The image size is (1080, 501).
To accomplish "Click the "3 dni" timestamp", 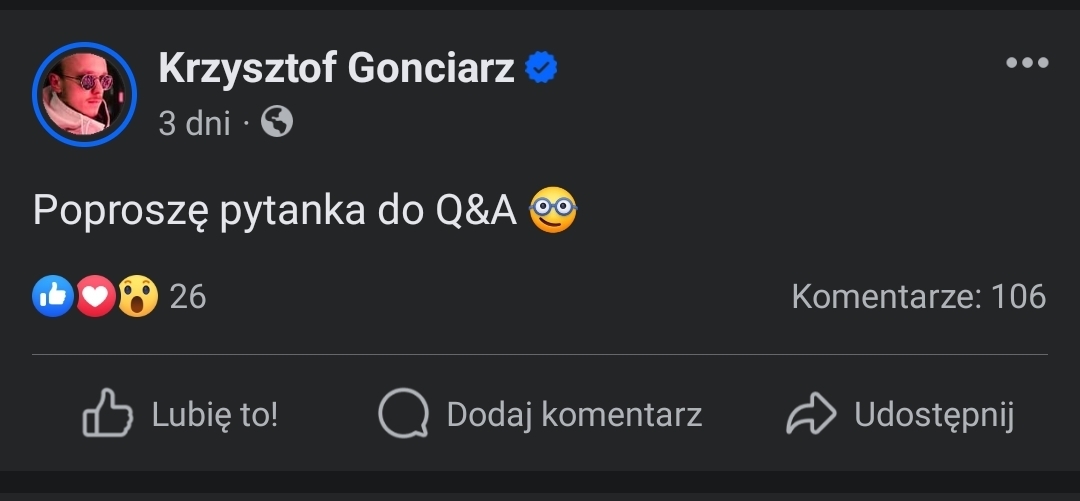I will [x=194, y=123].
